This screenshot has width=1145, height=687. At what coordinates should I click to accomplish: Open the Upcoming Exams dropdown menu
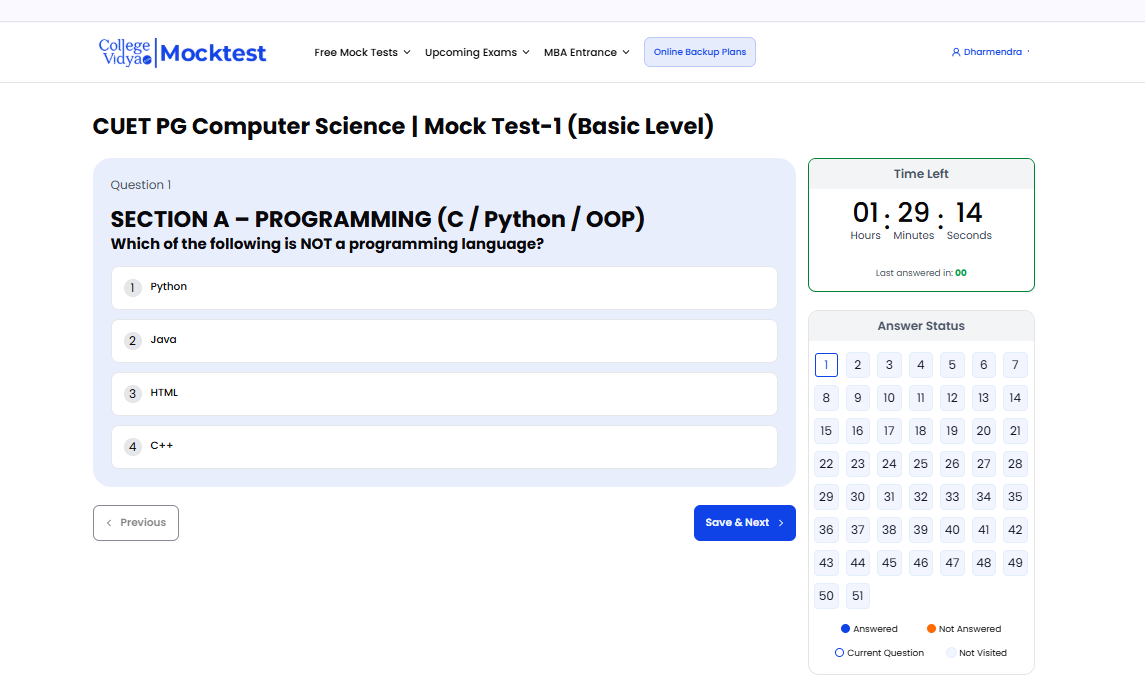[x=477, y=52]
